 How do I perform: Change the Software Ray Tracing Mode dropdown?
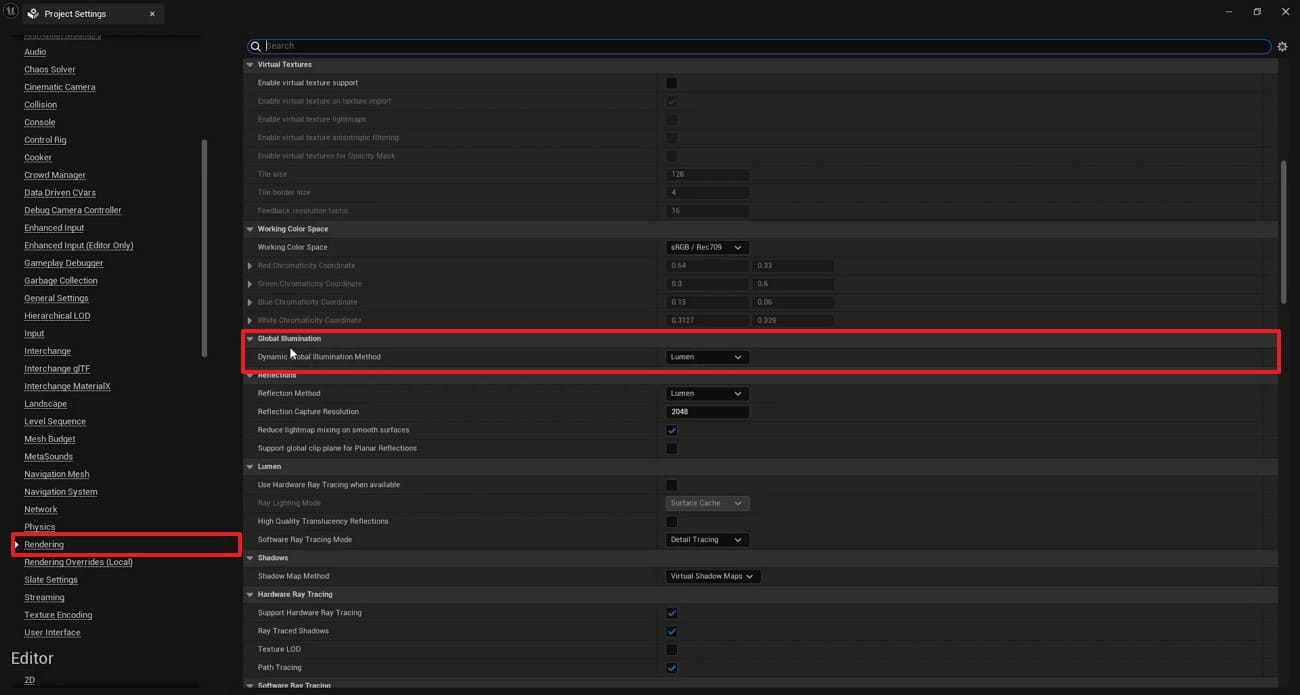coord(707,539)
